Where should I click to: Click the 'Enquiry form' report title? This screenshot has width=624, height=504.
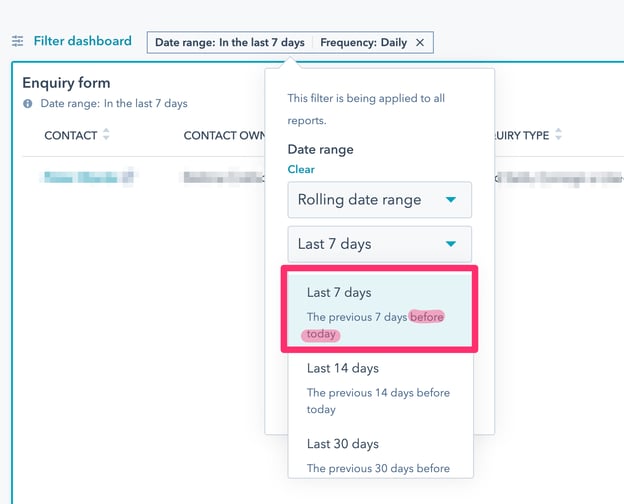[66, 83]
